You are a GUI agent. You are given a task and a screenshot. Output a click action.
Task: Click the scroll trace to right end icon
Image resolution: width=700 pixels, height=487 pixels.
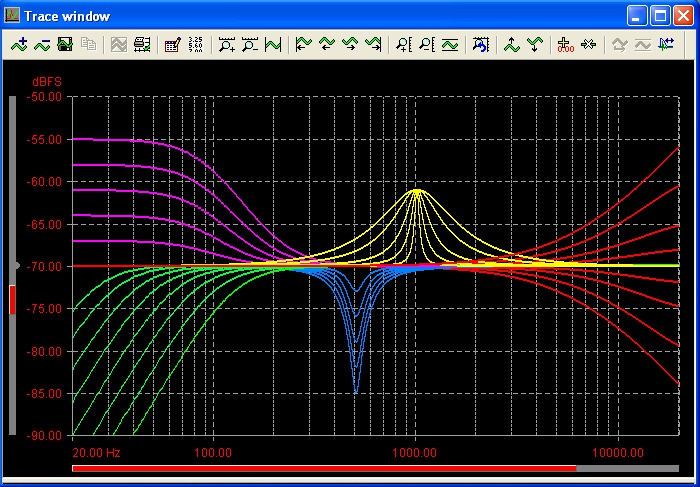[x=373, y=44]
